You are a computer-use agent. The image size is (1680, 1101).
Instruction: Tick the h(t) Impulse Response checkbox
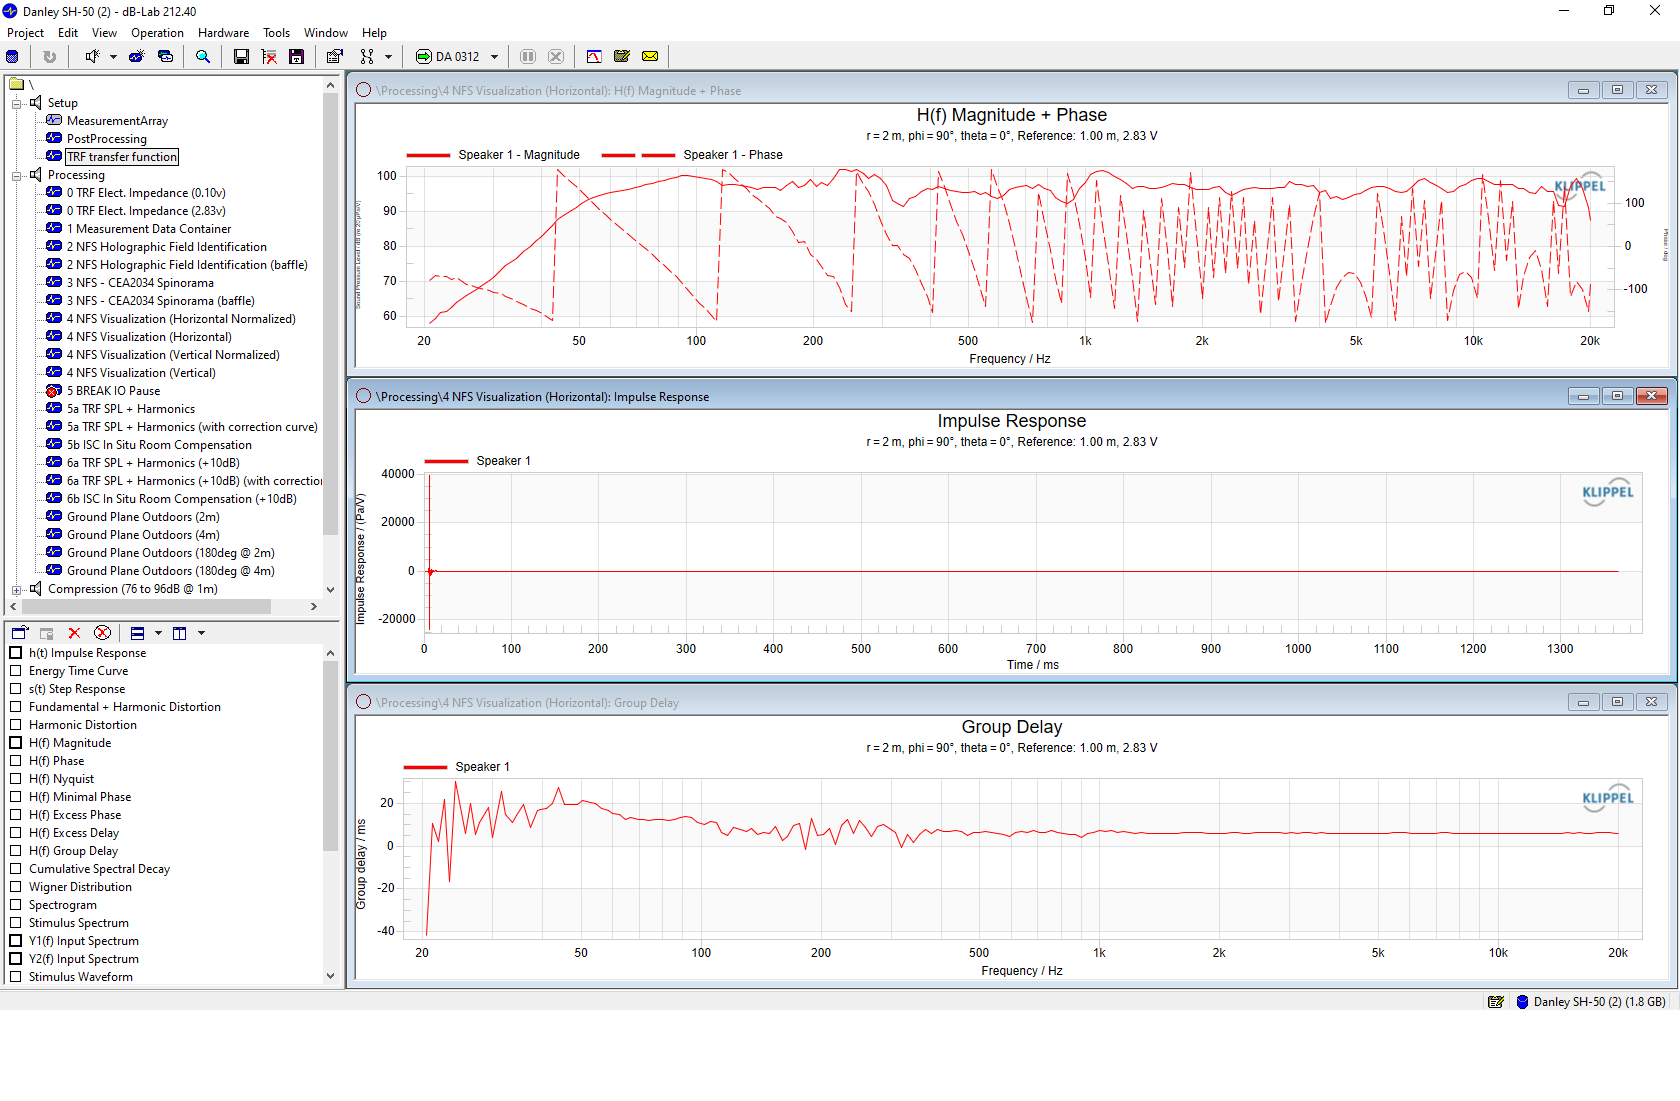[x=16, y=653]
